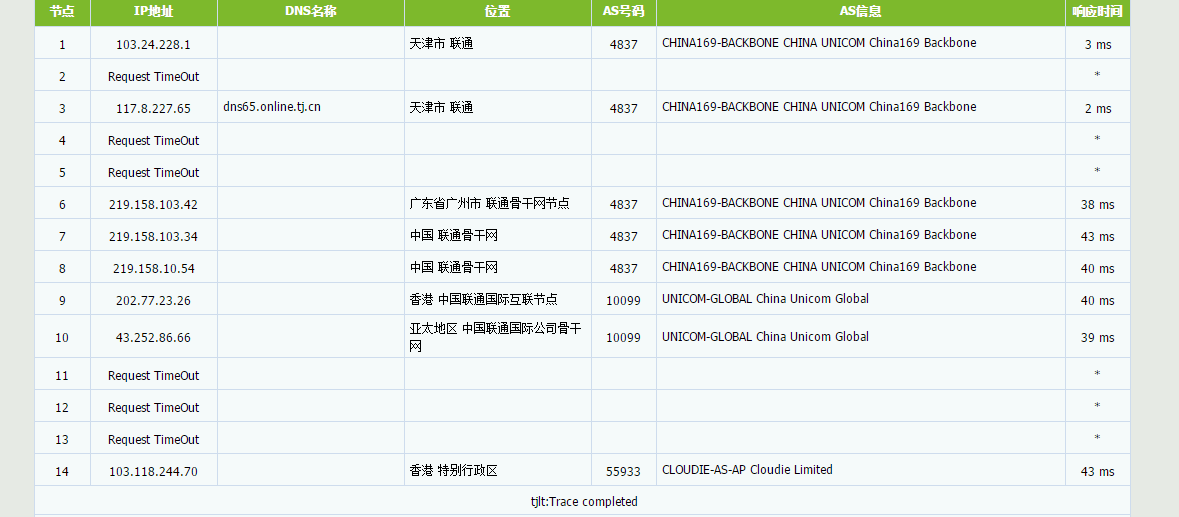Click Request TimeOut in node 4 row

153,141
